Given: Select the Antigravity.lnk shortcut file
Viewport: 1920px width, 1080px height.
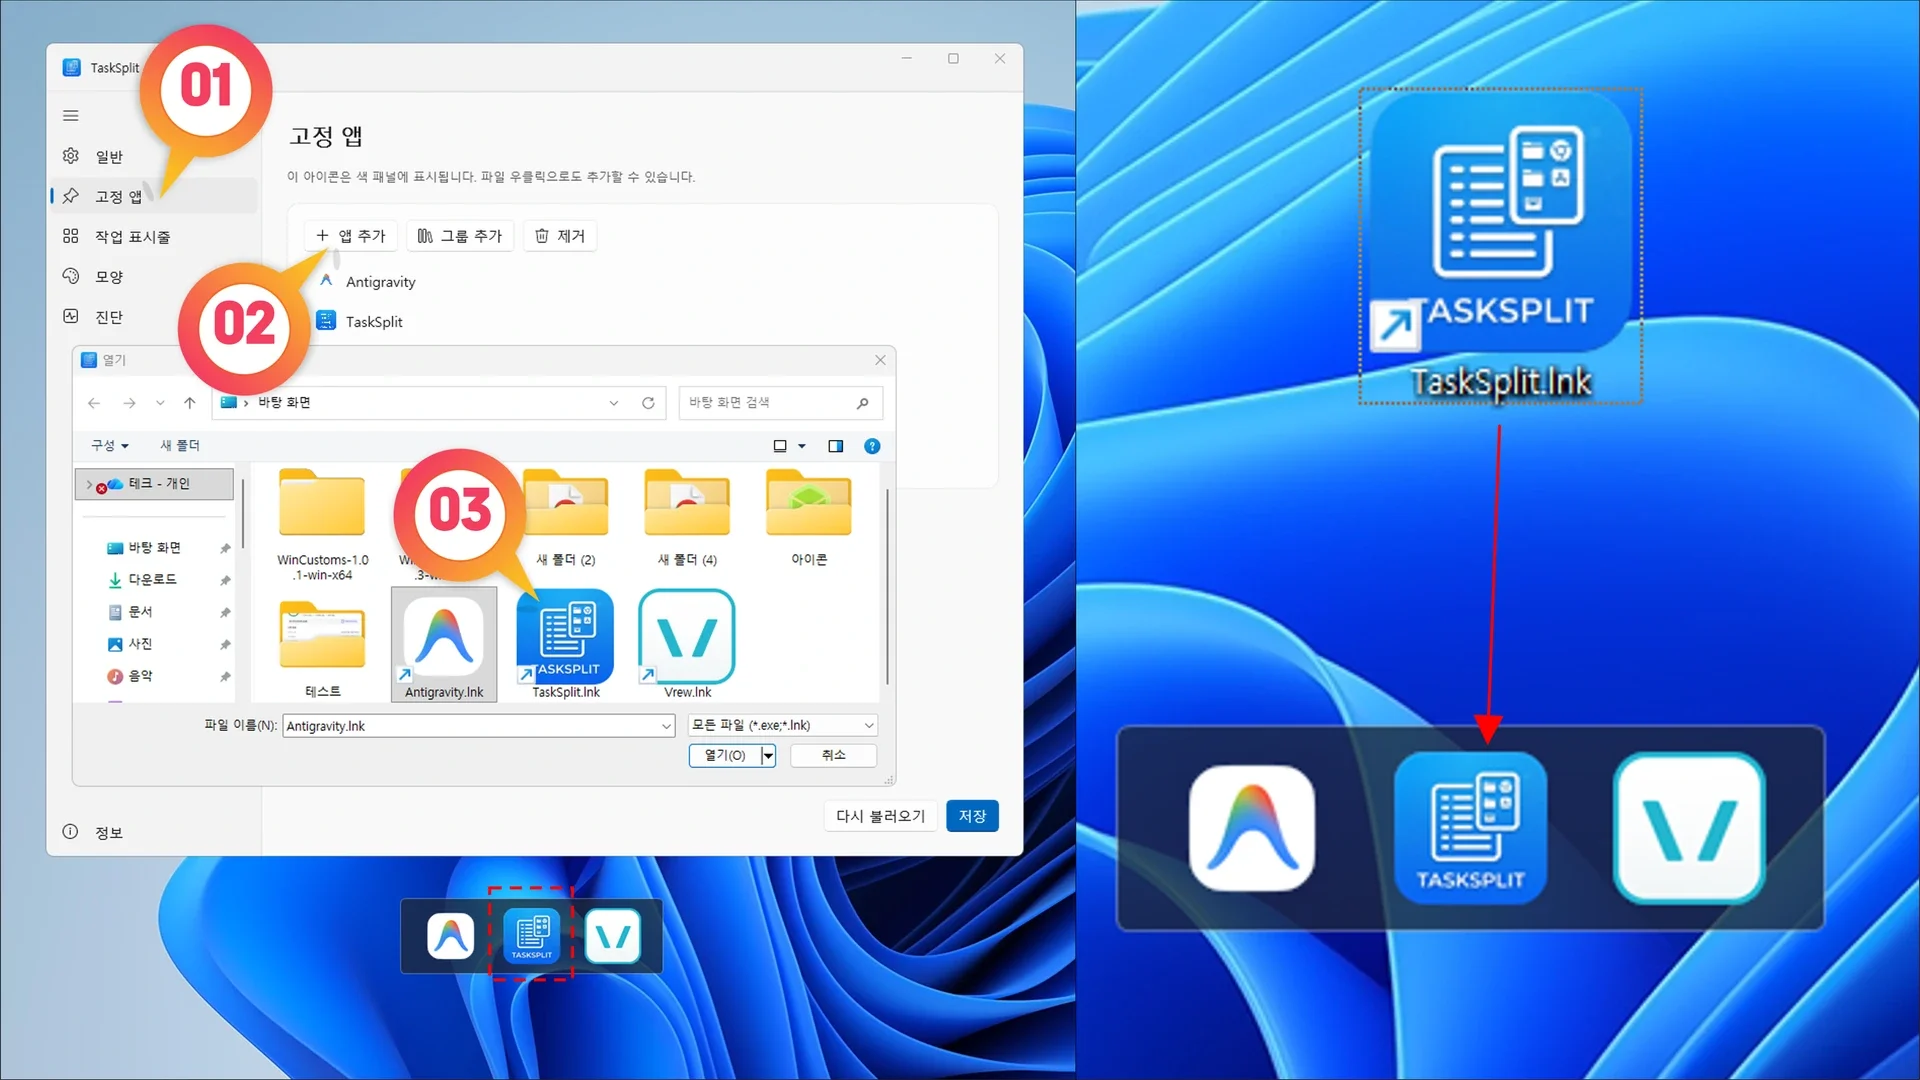Looking at the screenshot, I should (444, 645).
